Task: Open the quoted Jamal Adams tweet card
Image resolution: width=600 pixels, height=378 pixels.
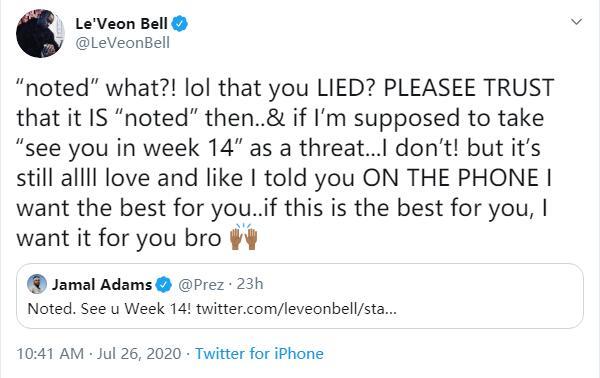Action: pos(300,296)
